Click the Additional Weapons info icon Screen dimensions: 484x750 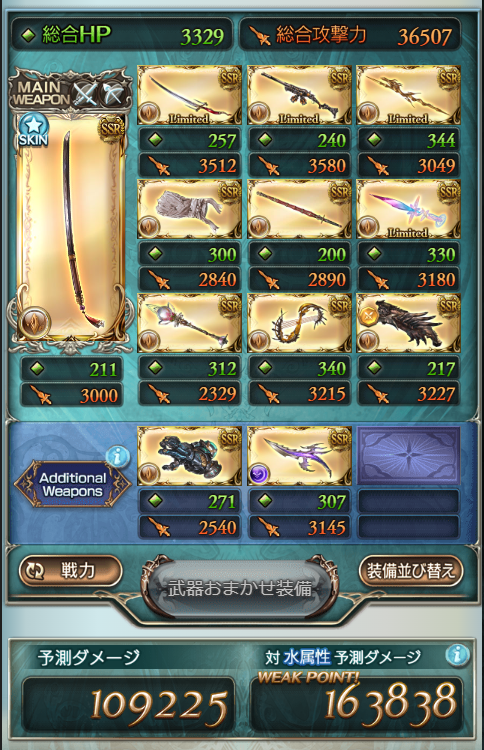[117, 457]
